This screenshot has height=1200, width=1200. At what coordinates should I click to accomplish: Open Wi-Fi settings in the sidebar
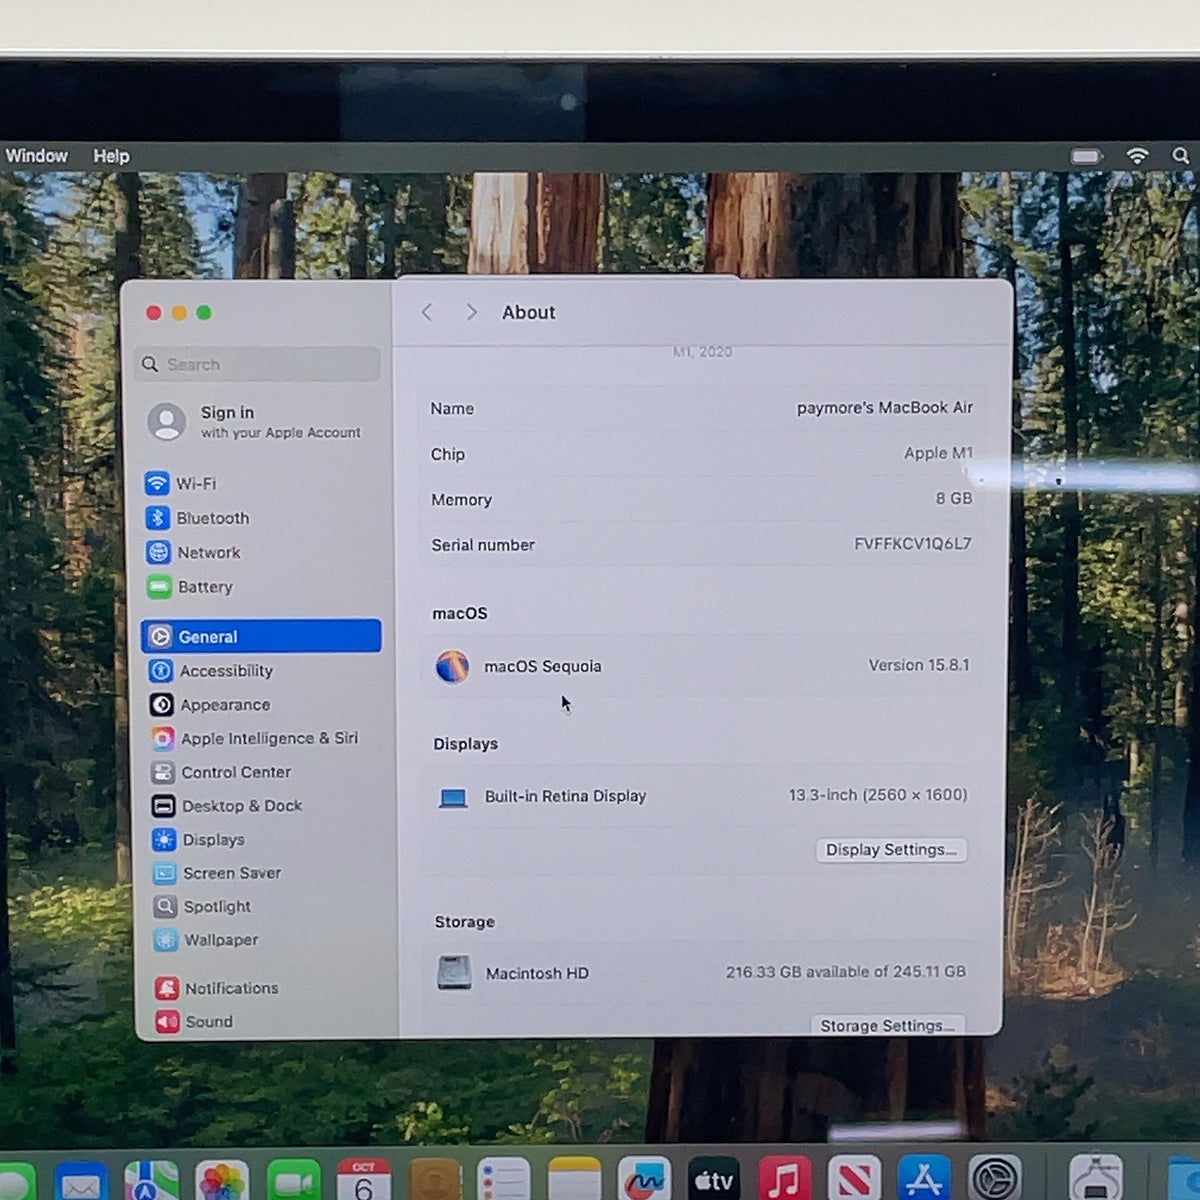[x=181, y=484]
